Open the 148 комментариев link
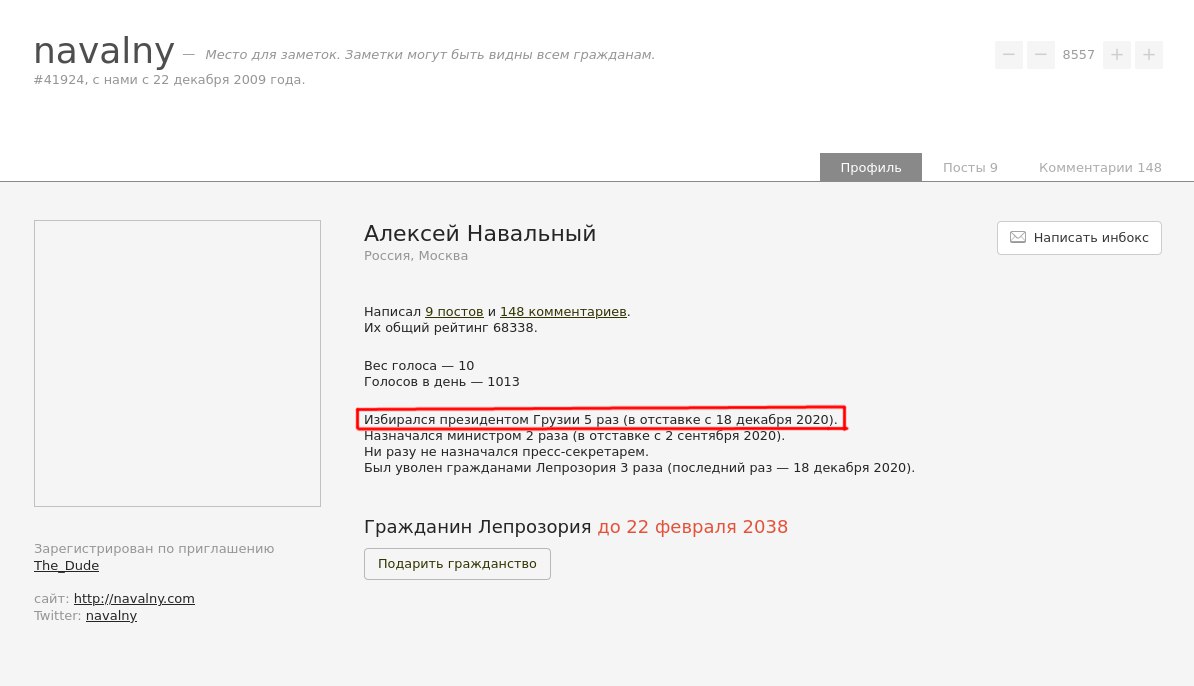This screenshot has width=1194, height=686. point(563,311)
